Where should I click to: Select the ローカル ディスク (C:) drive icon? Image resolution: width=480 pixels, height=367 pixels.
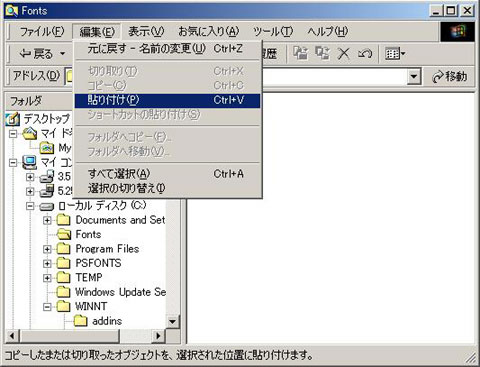point(47,207)
